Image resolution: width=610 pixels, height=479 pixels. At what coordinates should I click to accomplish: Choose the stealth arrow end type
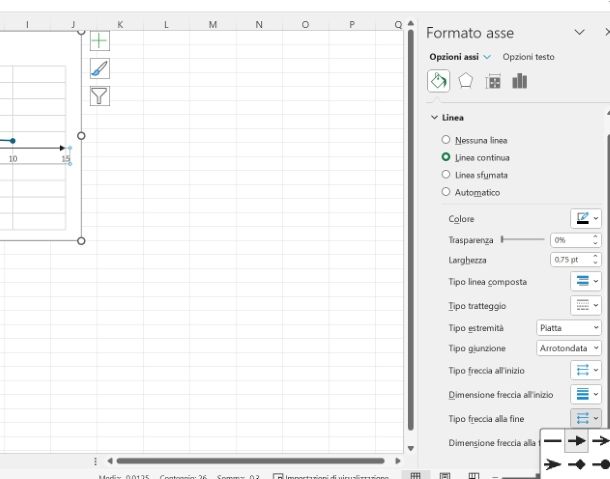coord(552,464)
